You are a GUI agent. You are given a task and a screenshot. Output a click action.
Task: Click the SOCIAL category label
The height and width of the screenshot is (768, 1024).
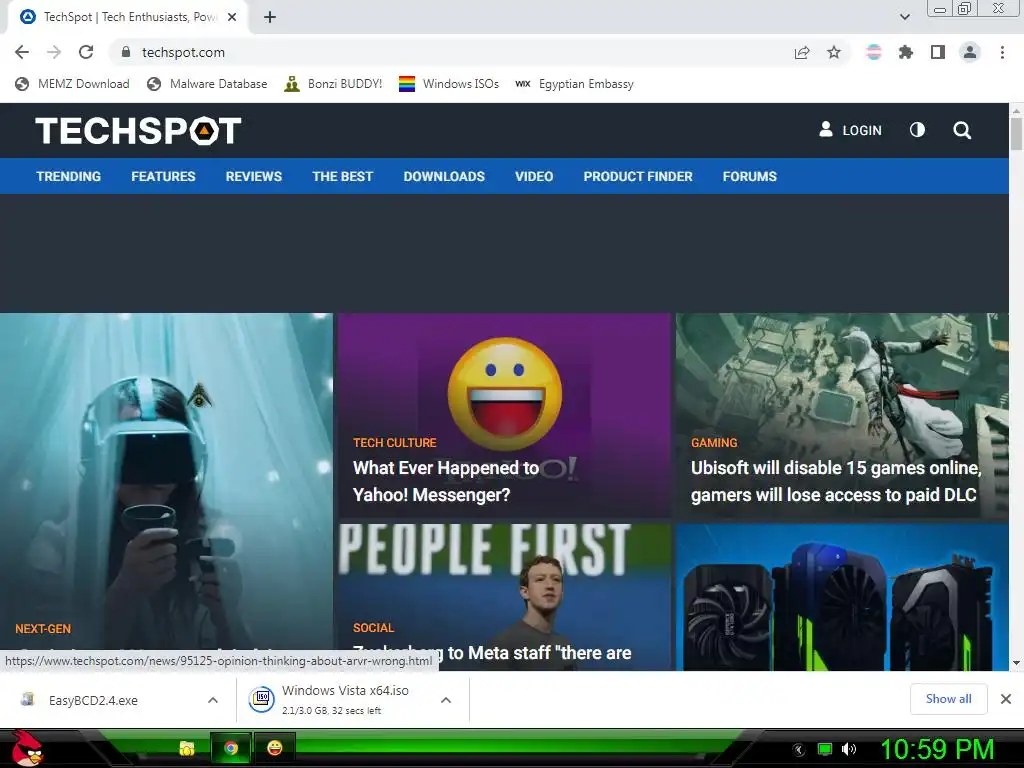point(374,628)
